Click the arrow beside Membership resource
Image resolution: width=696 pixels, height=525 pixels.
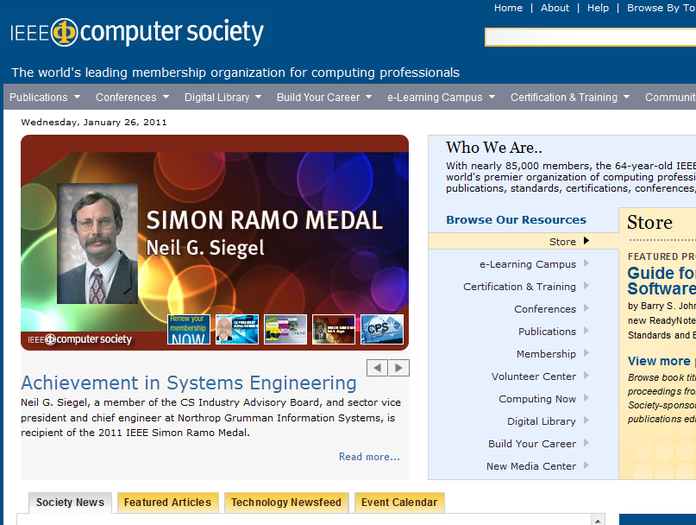click(586, 353)
